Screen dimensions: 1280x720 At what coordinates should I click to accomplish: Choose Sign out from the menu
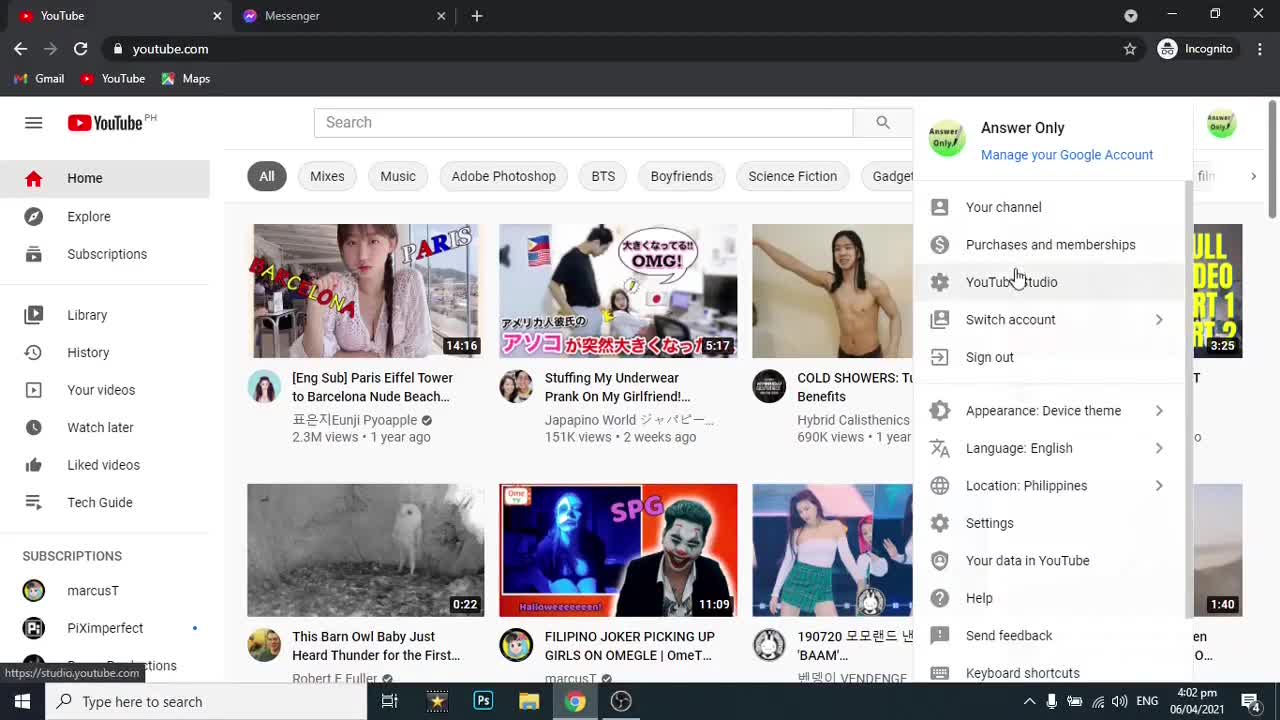coord(1049,357)
